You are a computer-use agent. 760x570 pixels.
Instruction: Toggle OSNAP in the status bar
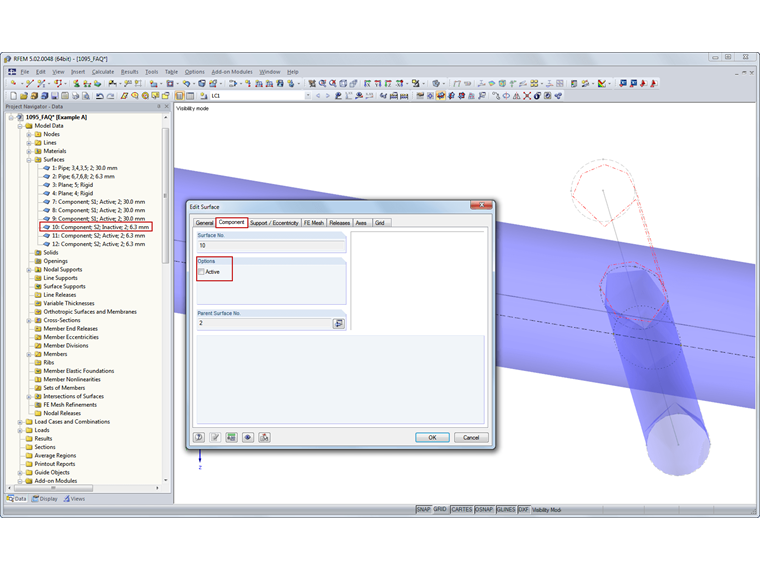[484, 509]
